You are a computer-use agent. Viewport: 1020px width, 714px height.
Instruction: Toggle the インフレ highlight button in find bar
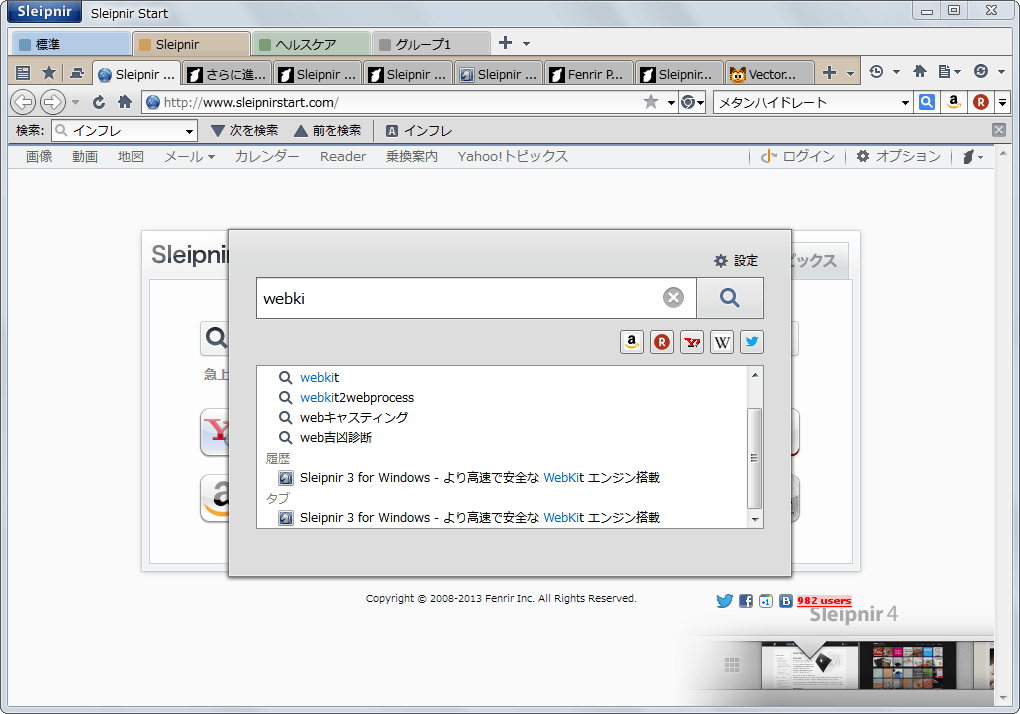click(419, 131)
